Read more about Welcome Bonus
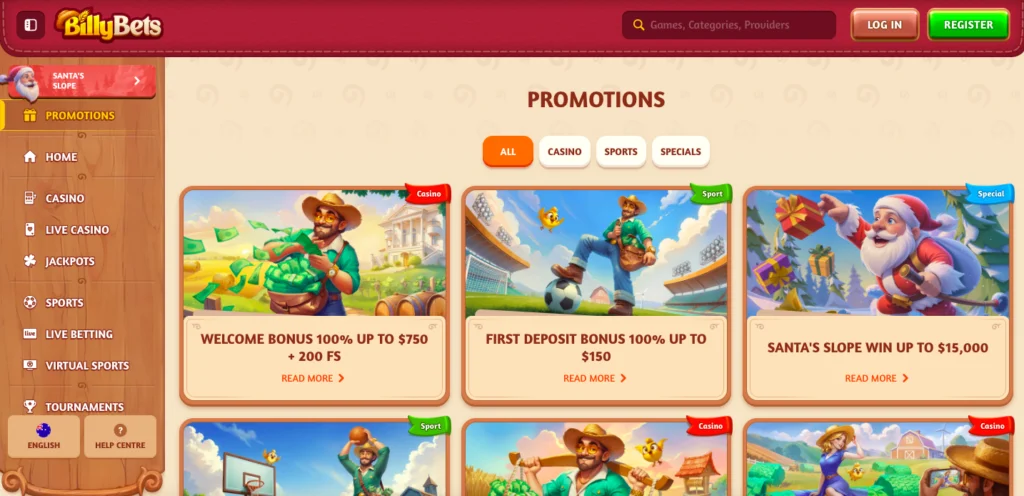 point(313,378)
